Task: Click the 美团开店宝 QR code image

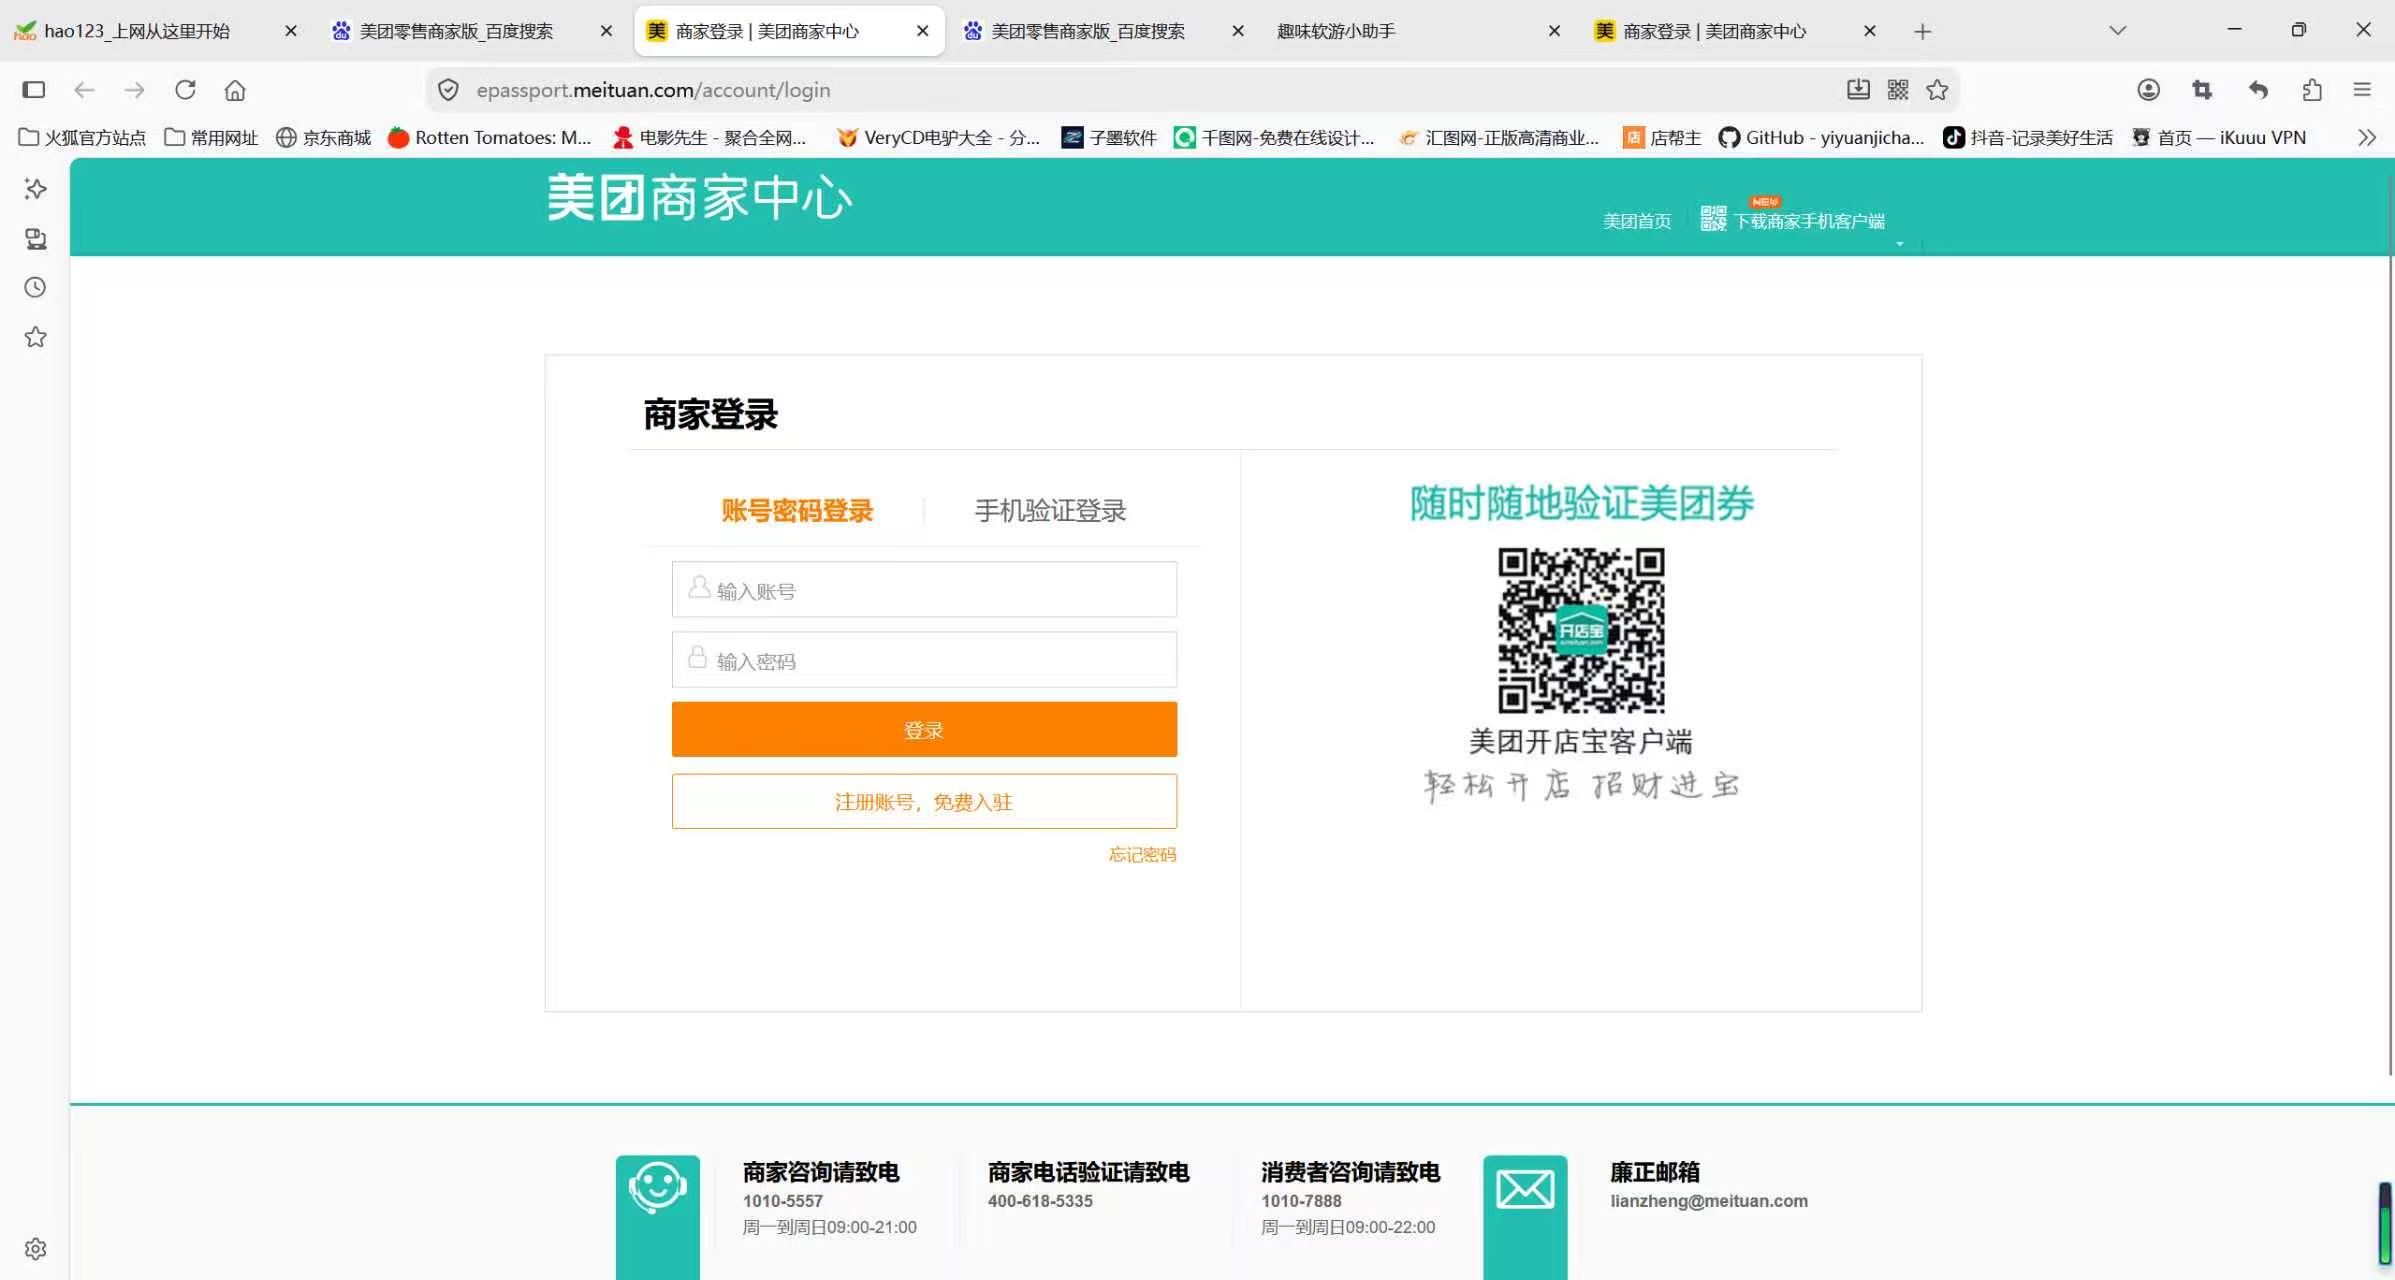Action: tap(1581, 630)
